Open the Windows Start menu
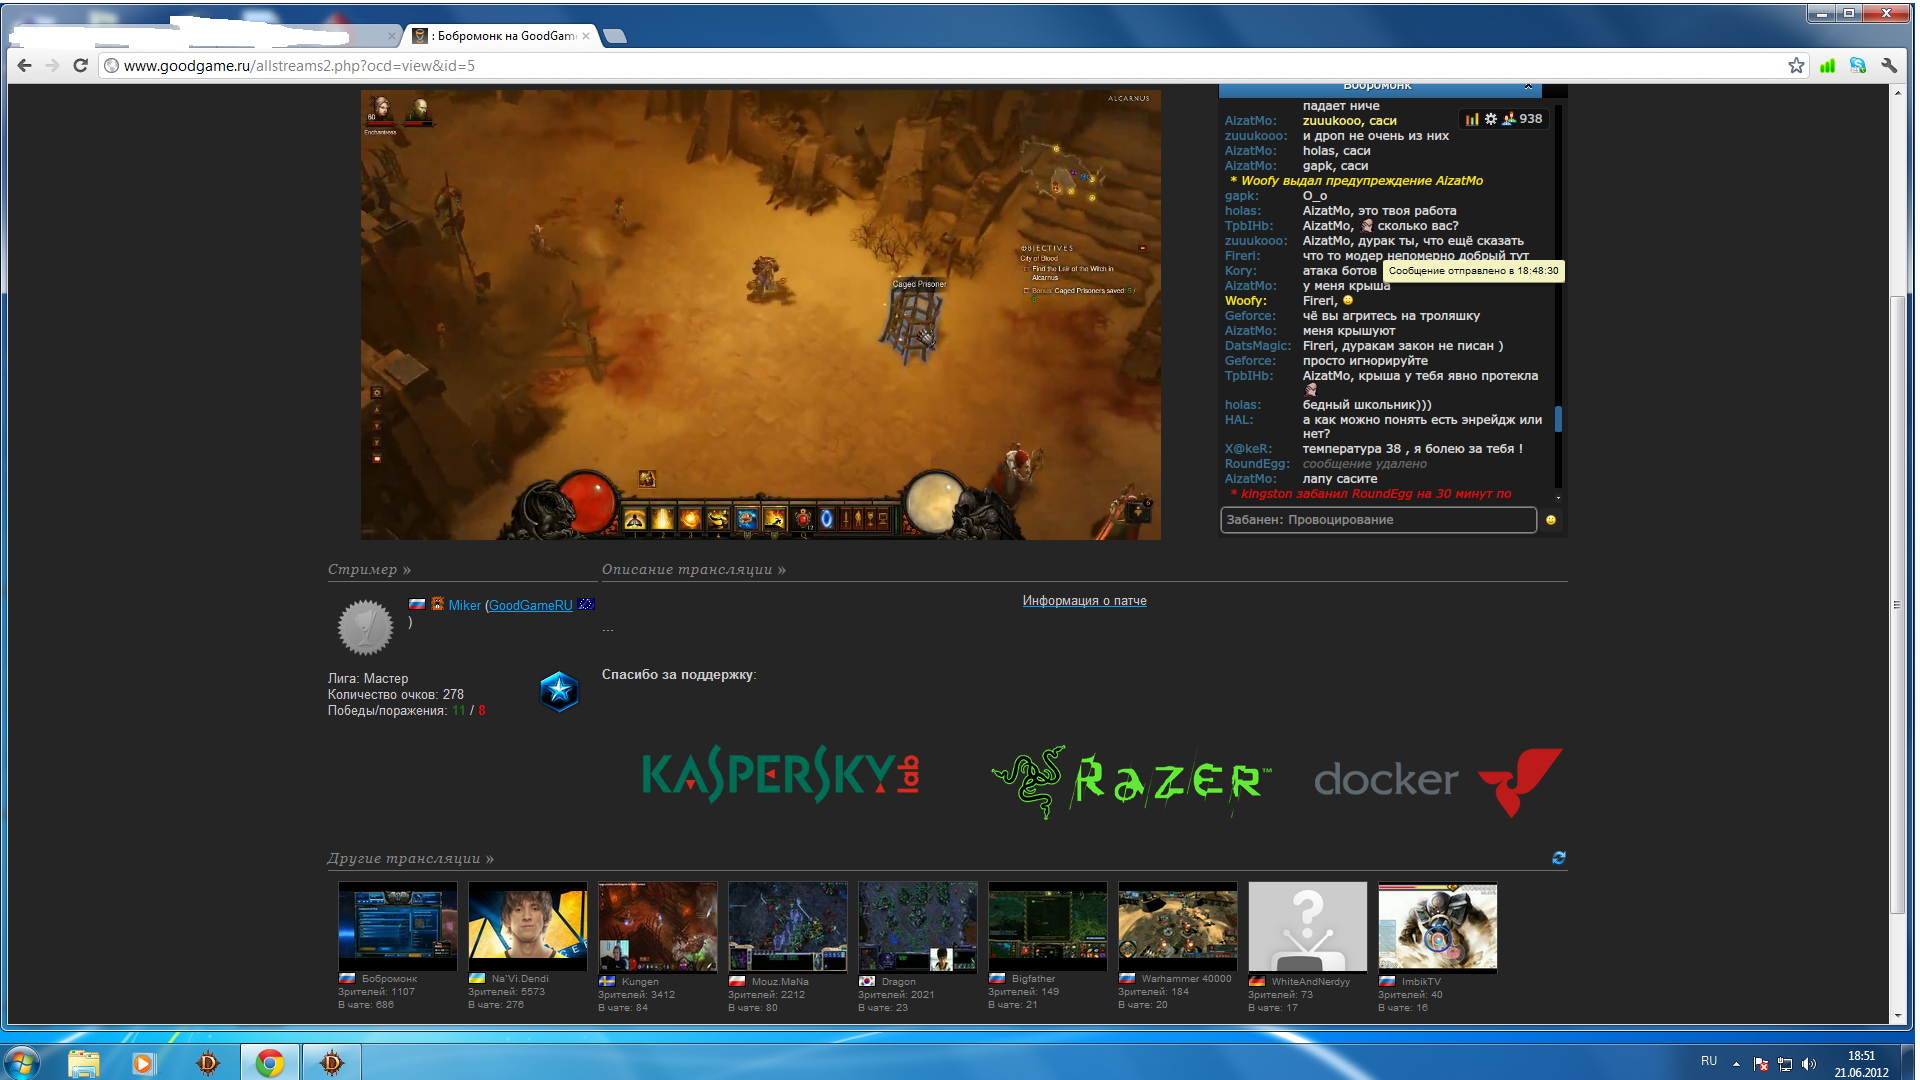This screenshot has height=1080, width=1920. (x=22, y=1062)
